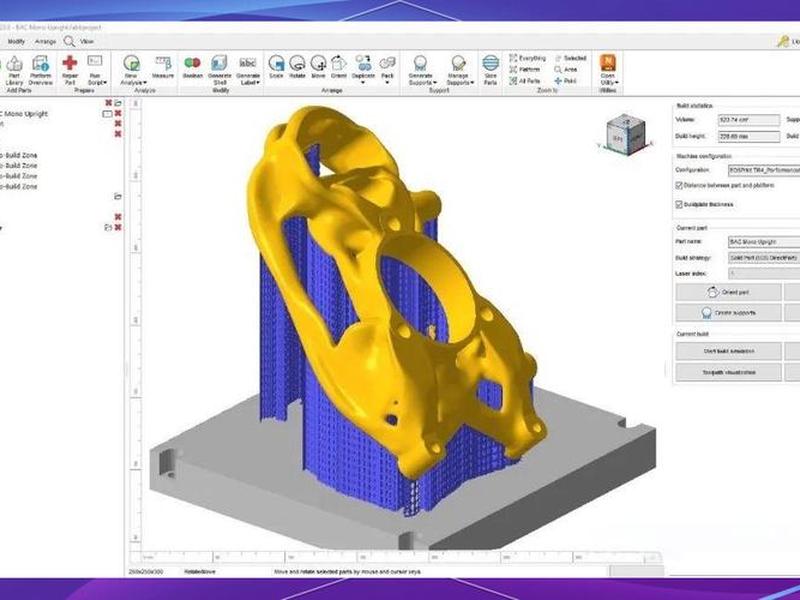Switch to the Arrange ribbon tab
Viewport: 800px width, 600px height.
(45, 41)
